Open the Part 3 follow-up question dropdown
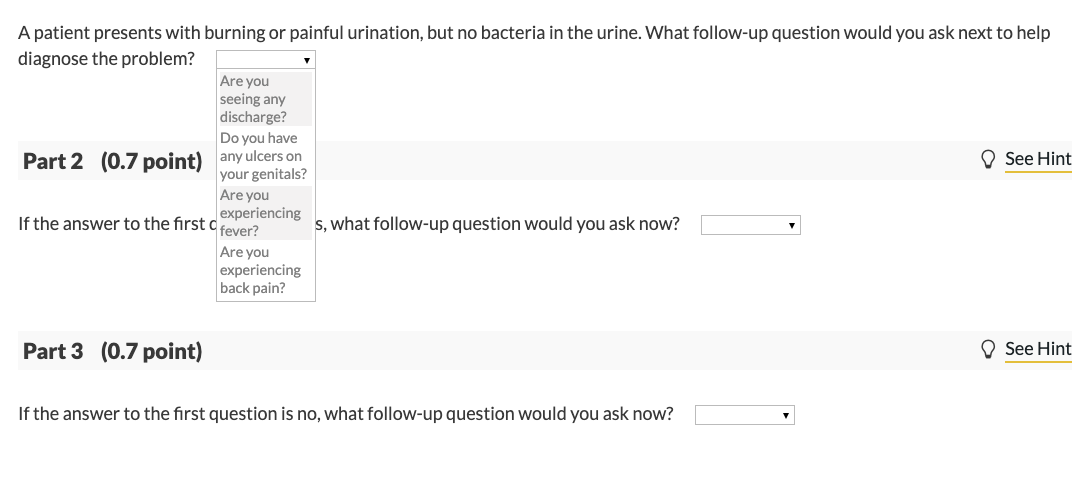This screenshot has width=1081, height=479. point(744,415)
